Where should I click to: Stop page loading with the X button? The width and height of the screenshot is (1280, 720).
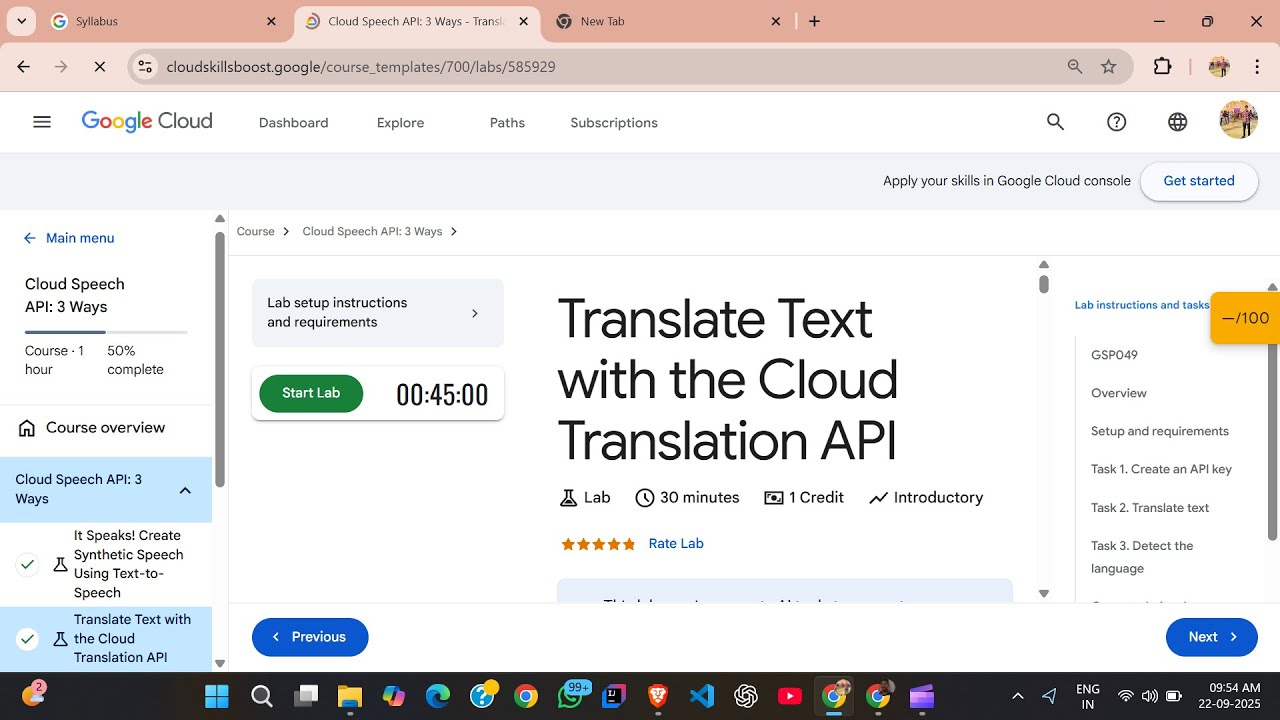(x=99, y=67)
